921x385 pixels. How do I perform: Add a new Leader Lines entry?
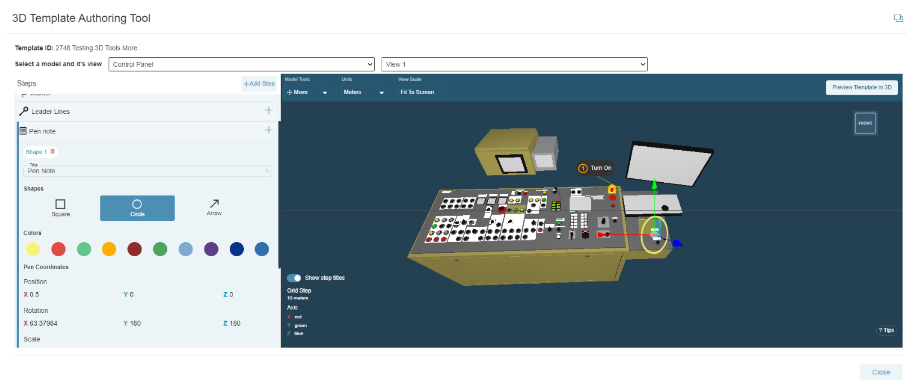268,111
